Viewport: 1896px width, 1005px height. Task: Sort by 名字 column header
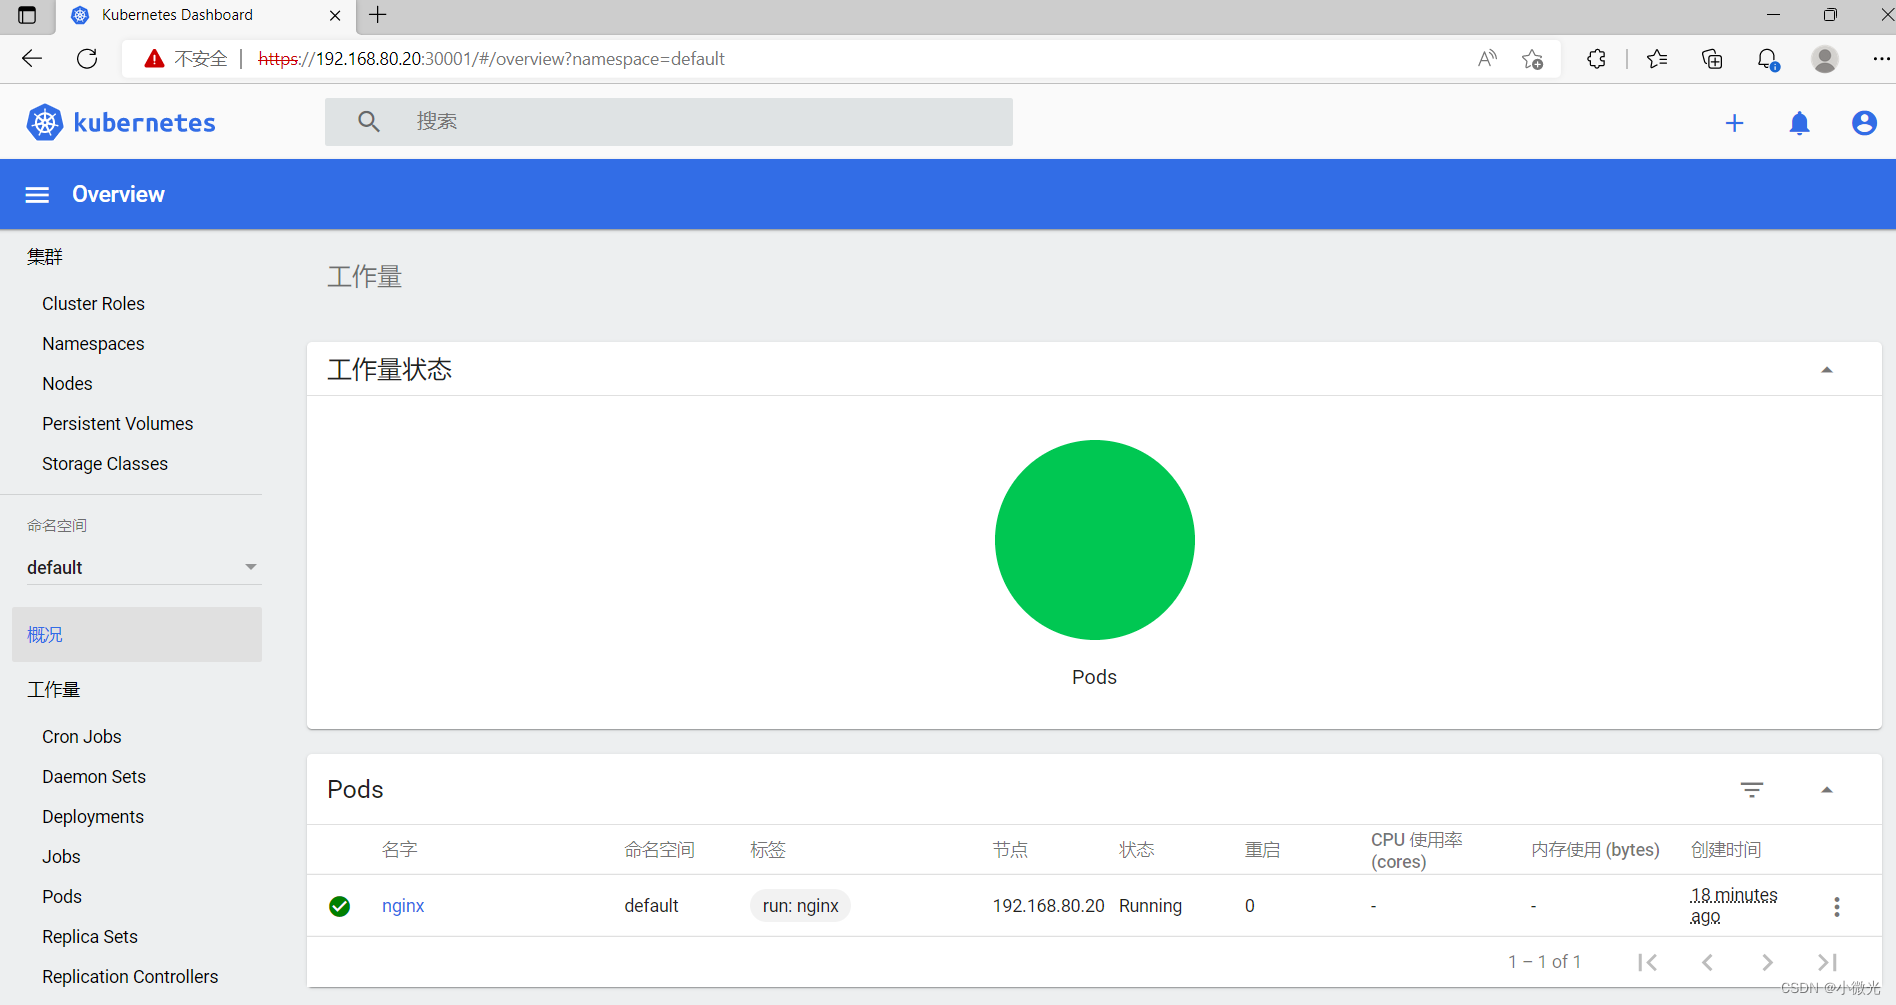coord(400,849)
